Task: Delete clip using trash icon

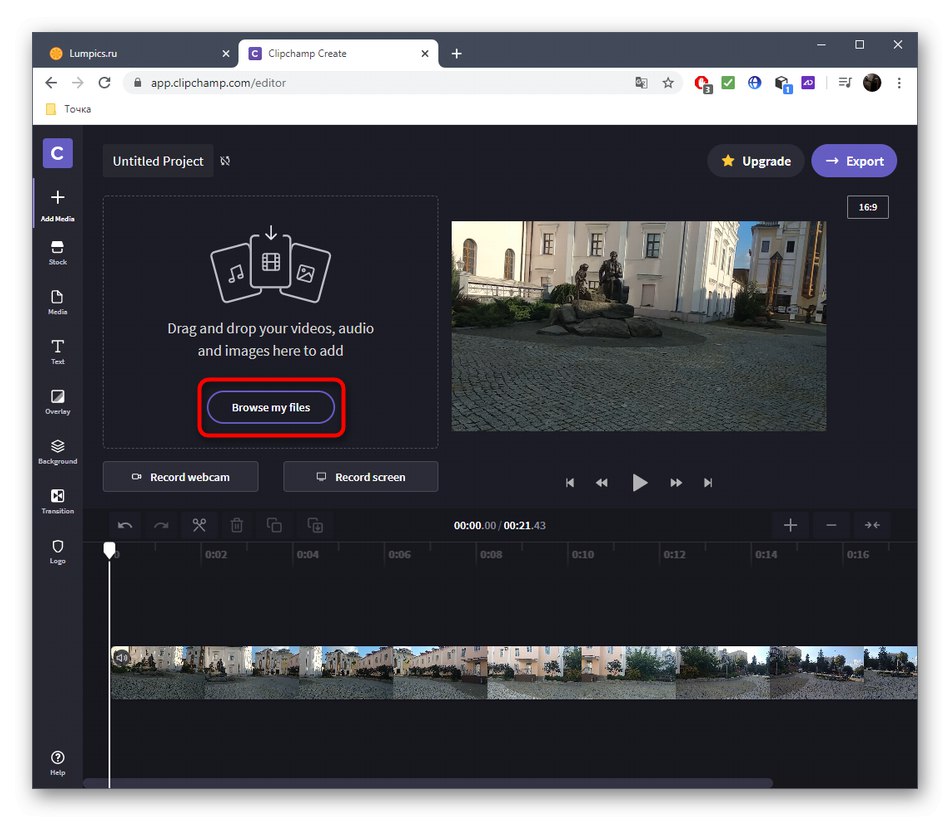Action: coord(237,525)
